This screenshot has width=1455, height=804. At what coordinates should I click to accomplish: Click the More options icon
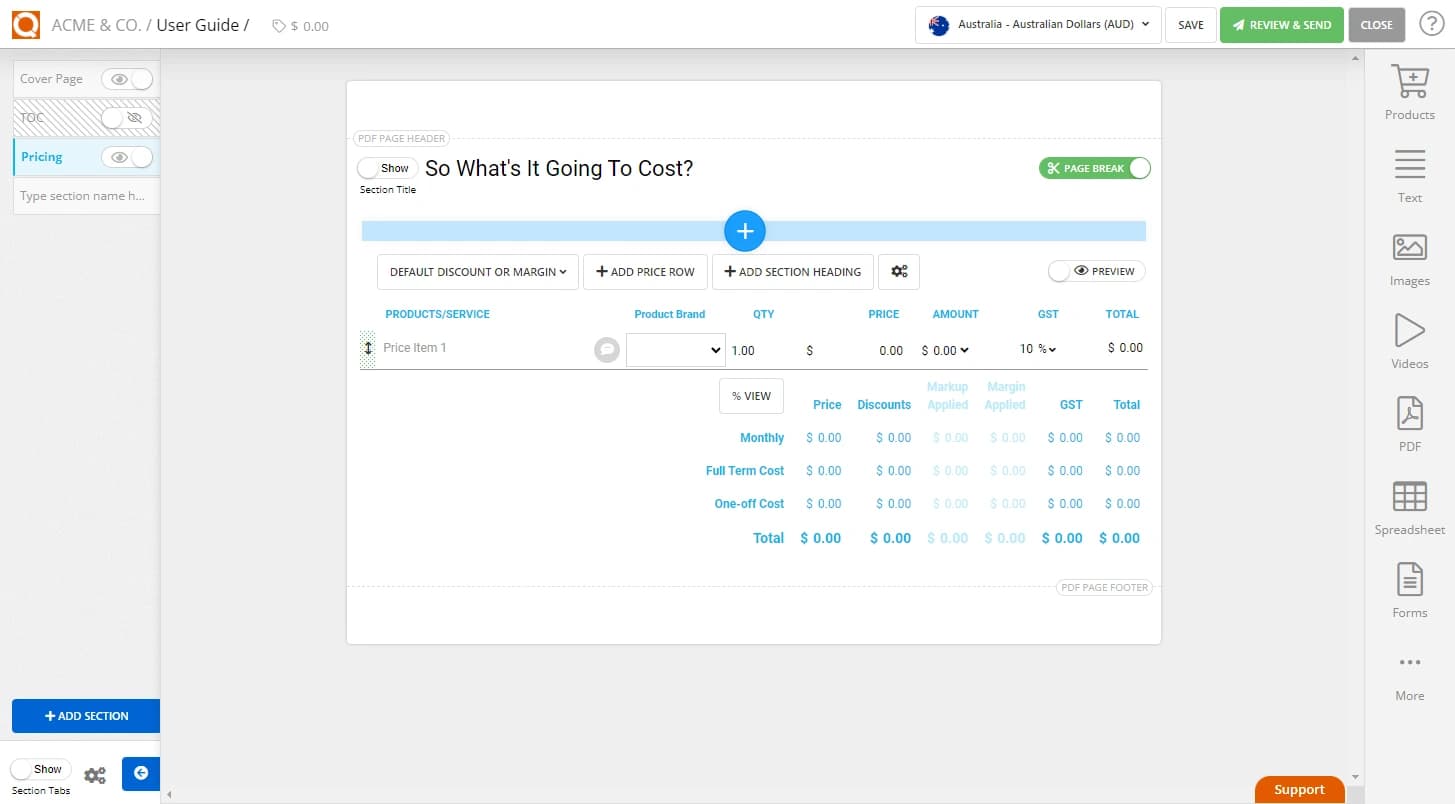tap(1408, 662)
